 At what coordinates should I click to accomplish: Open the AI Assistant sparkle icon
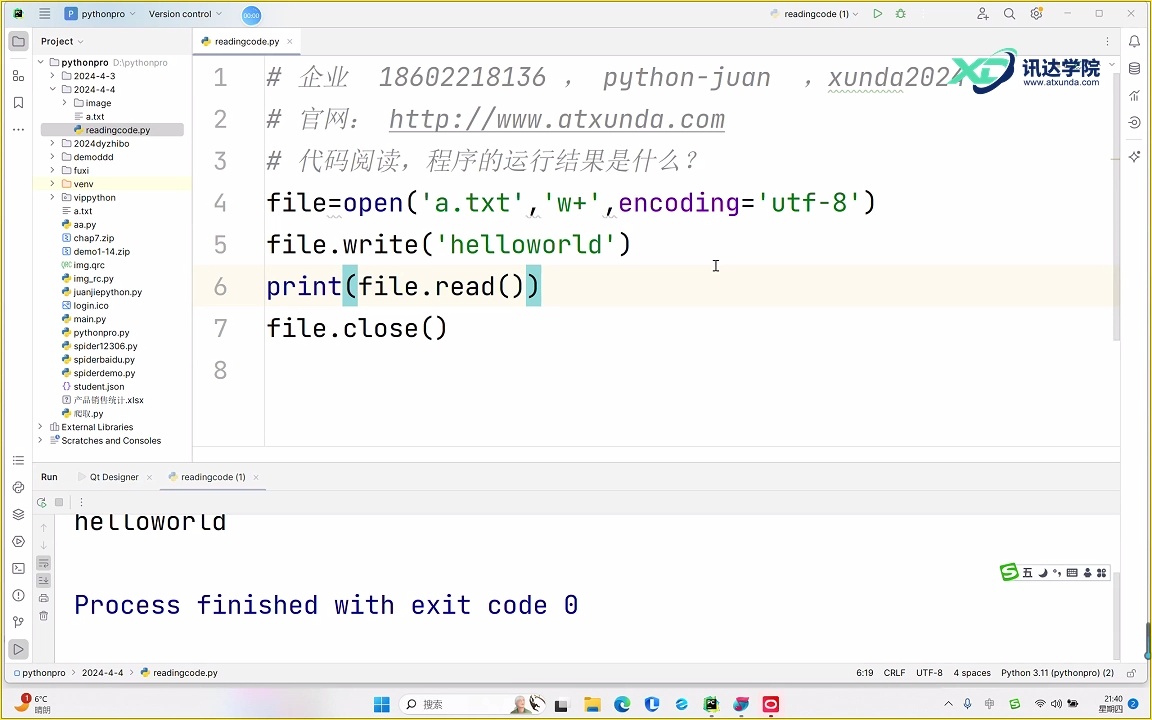[x=1135, y=157]
